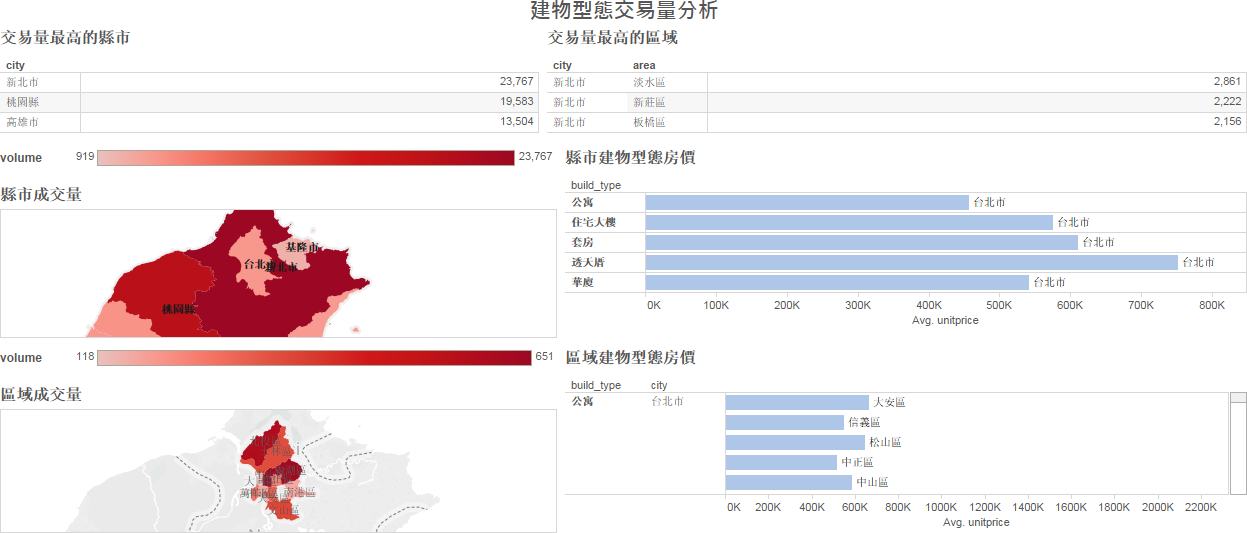
Task: Click the 區域成交量 map title
Action: pos(42,395)
